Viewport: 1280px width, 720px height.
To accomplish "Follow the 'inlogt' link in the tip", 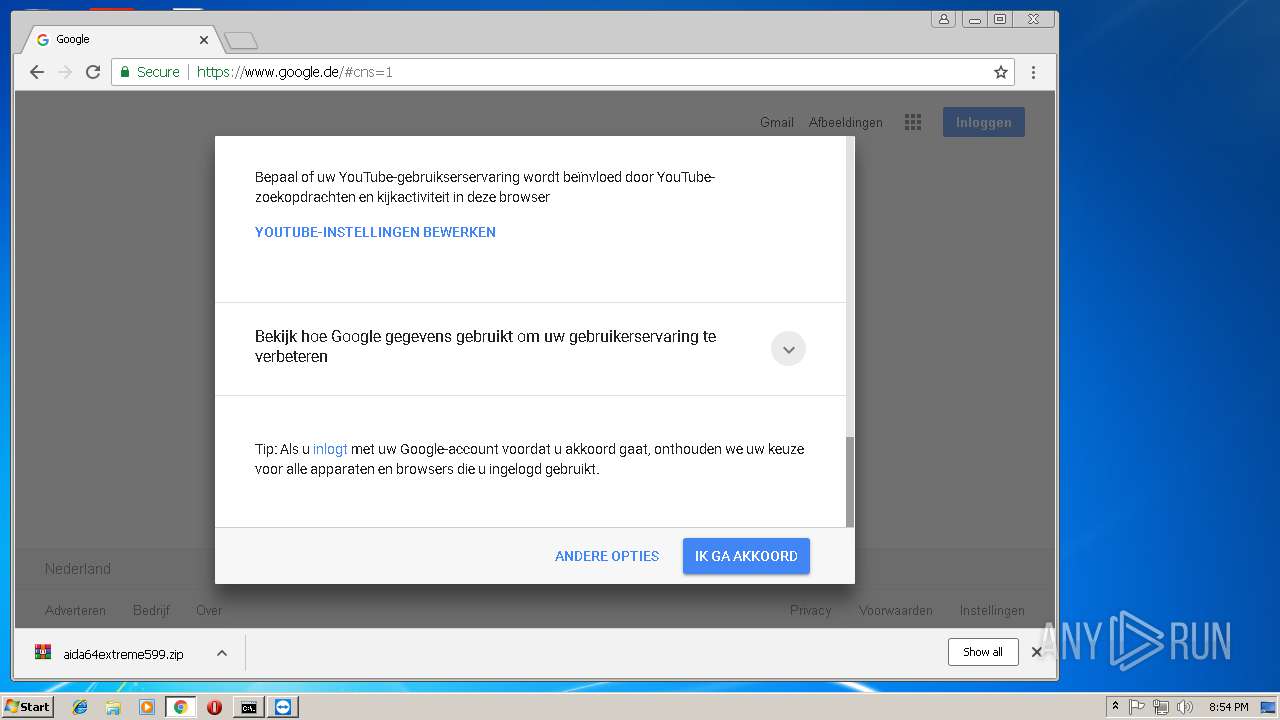I will coord(330,449).
